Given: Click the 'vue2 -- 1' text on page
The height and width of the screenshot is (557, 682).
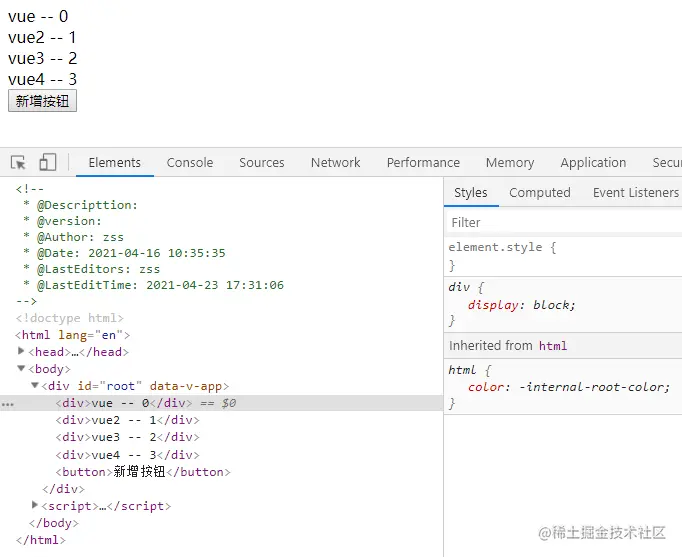Looking at the screenshot, I should [42, 37].
